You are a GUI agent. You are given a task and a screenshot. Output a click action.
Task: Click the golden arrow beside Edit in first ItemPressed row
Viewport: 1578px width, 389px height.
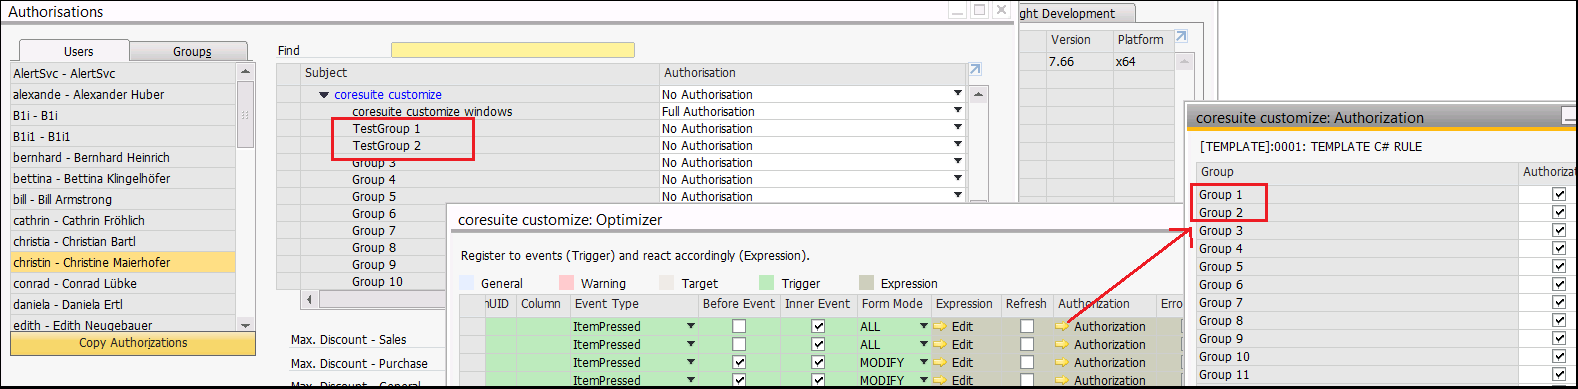[x=940, y=327]
